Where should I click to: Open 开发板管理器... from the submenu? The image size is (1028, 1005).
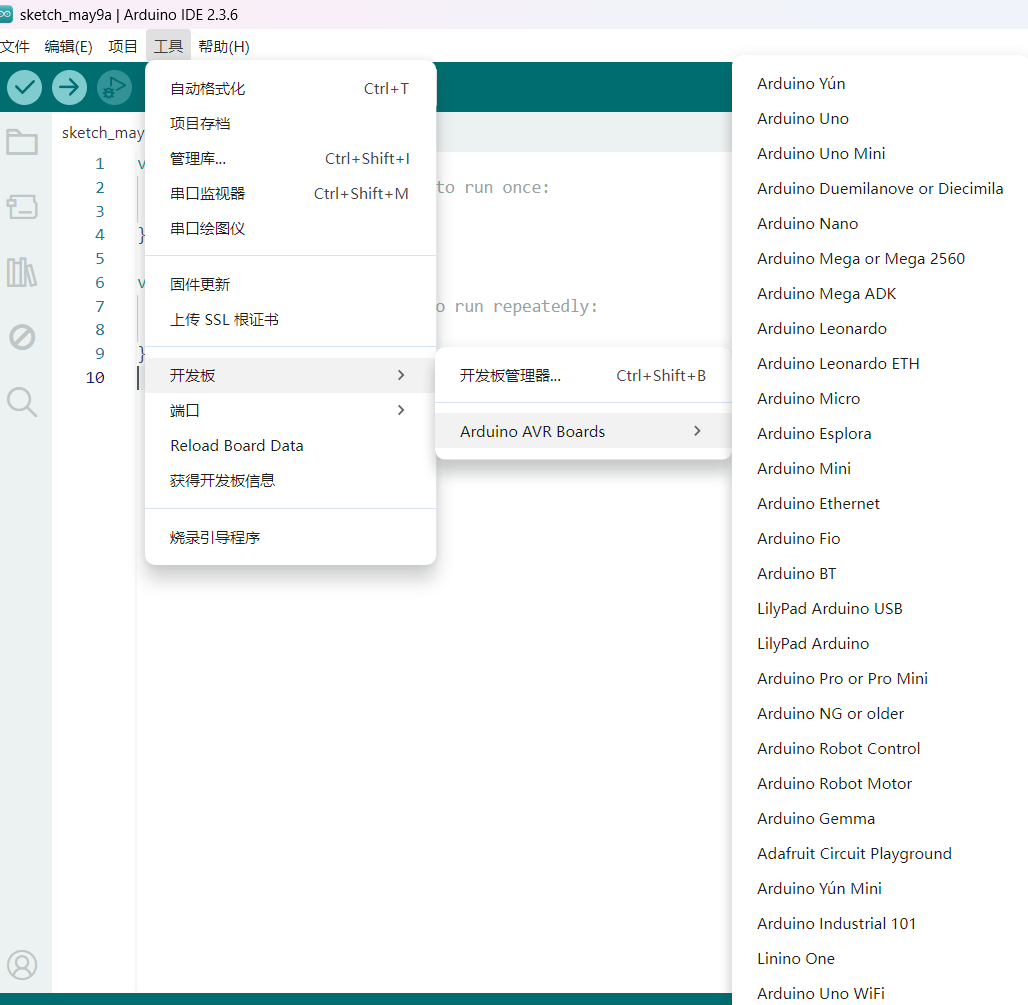coord(583,376)
